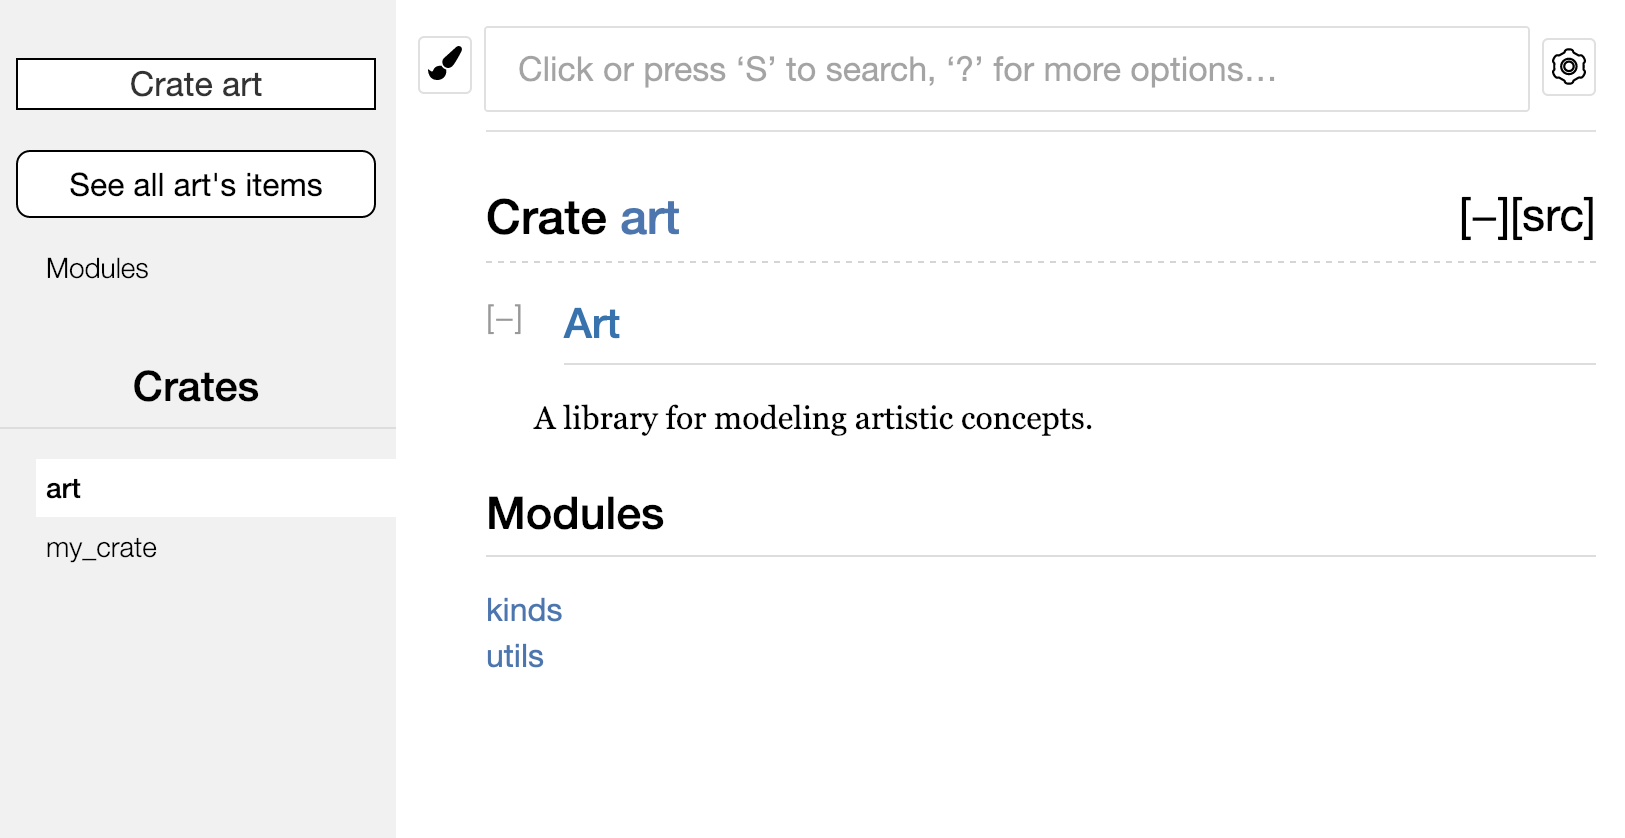The height and width of the screenshot is (838, 1625).
Task: Click the Crates sidebar heading
Action: [195, 387]
